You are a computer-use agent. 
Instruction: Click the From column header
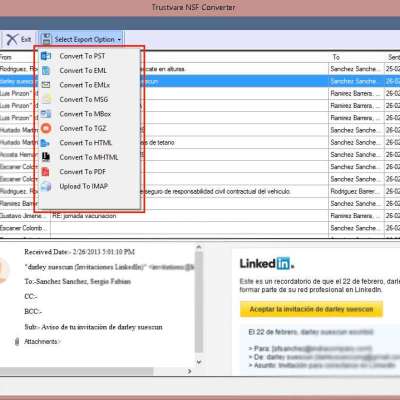pos(6,57)
